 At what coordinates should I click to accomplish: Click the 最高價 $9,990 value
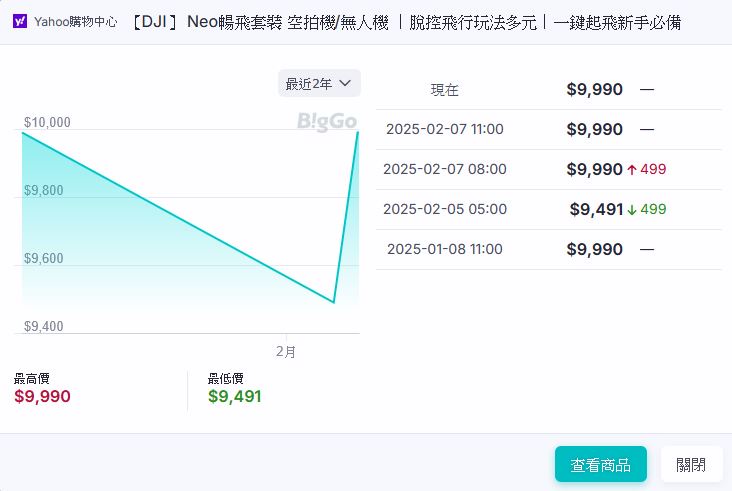click(x=43, y=396)
